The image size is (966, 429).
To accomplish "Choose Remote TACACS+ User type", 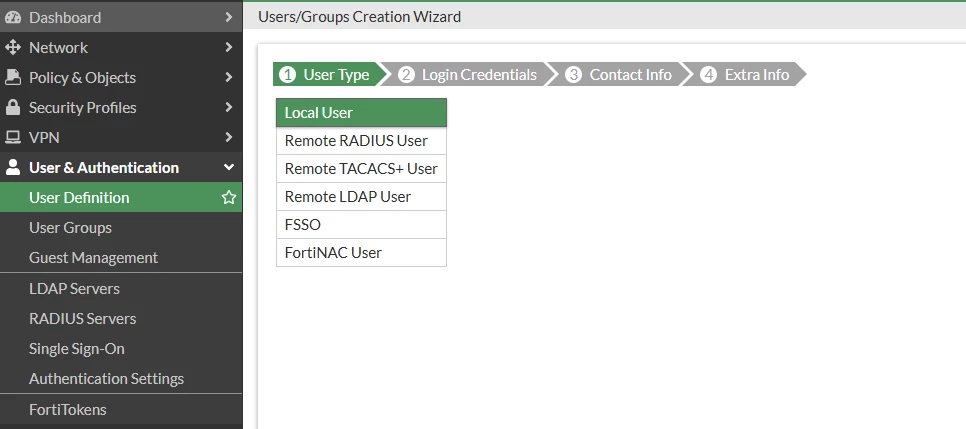I will pos(361,169).
